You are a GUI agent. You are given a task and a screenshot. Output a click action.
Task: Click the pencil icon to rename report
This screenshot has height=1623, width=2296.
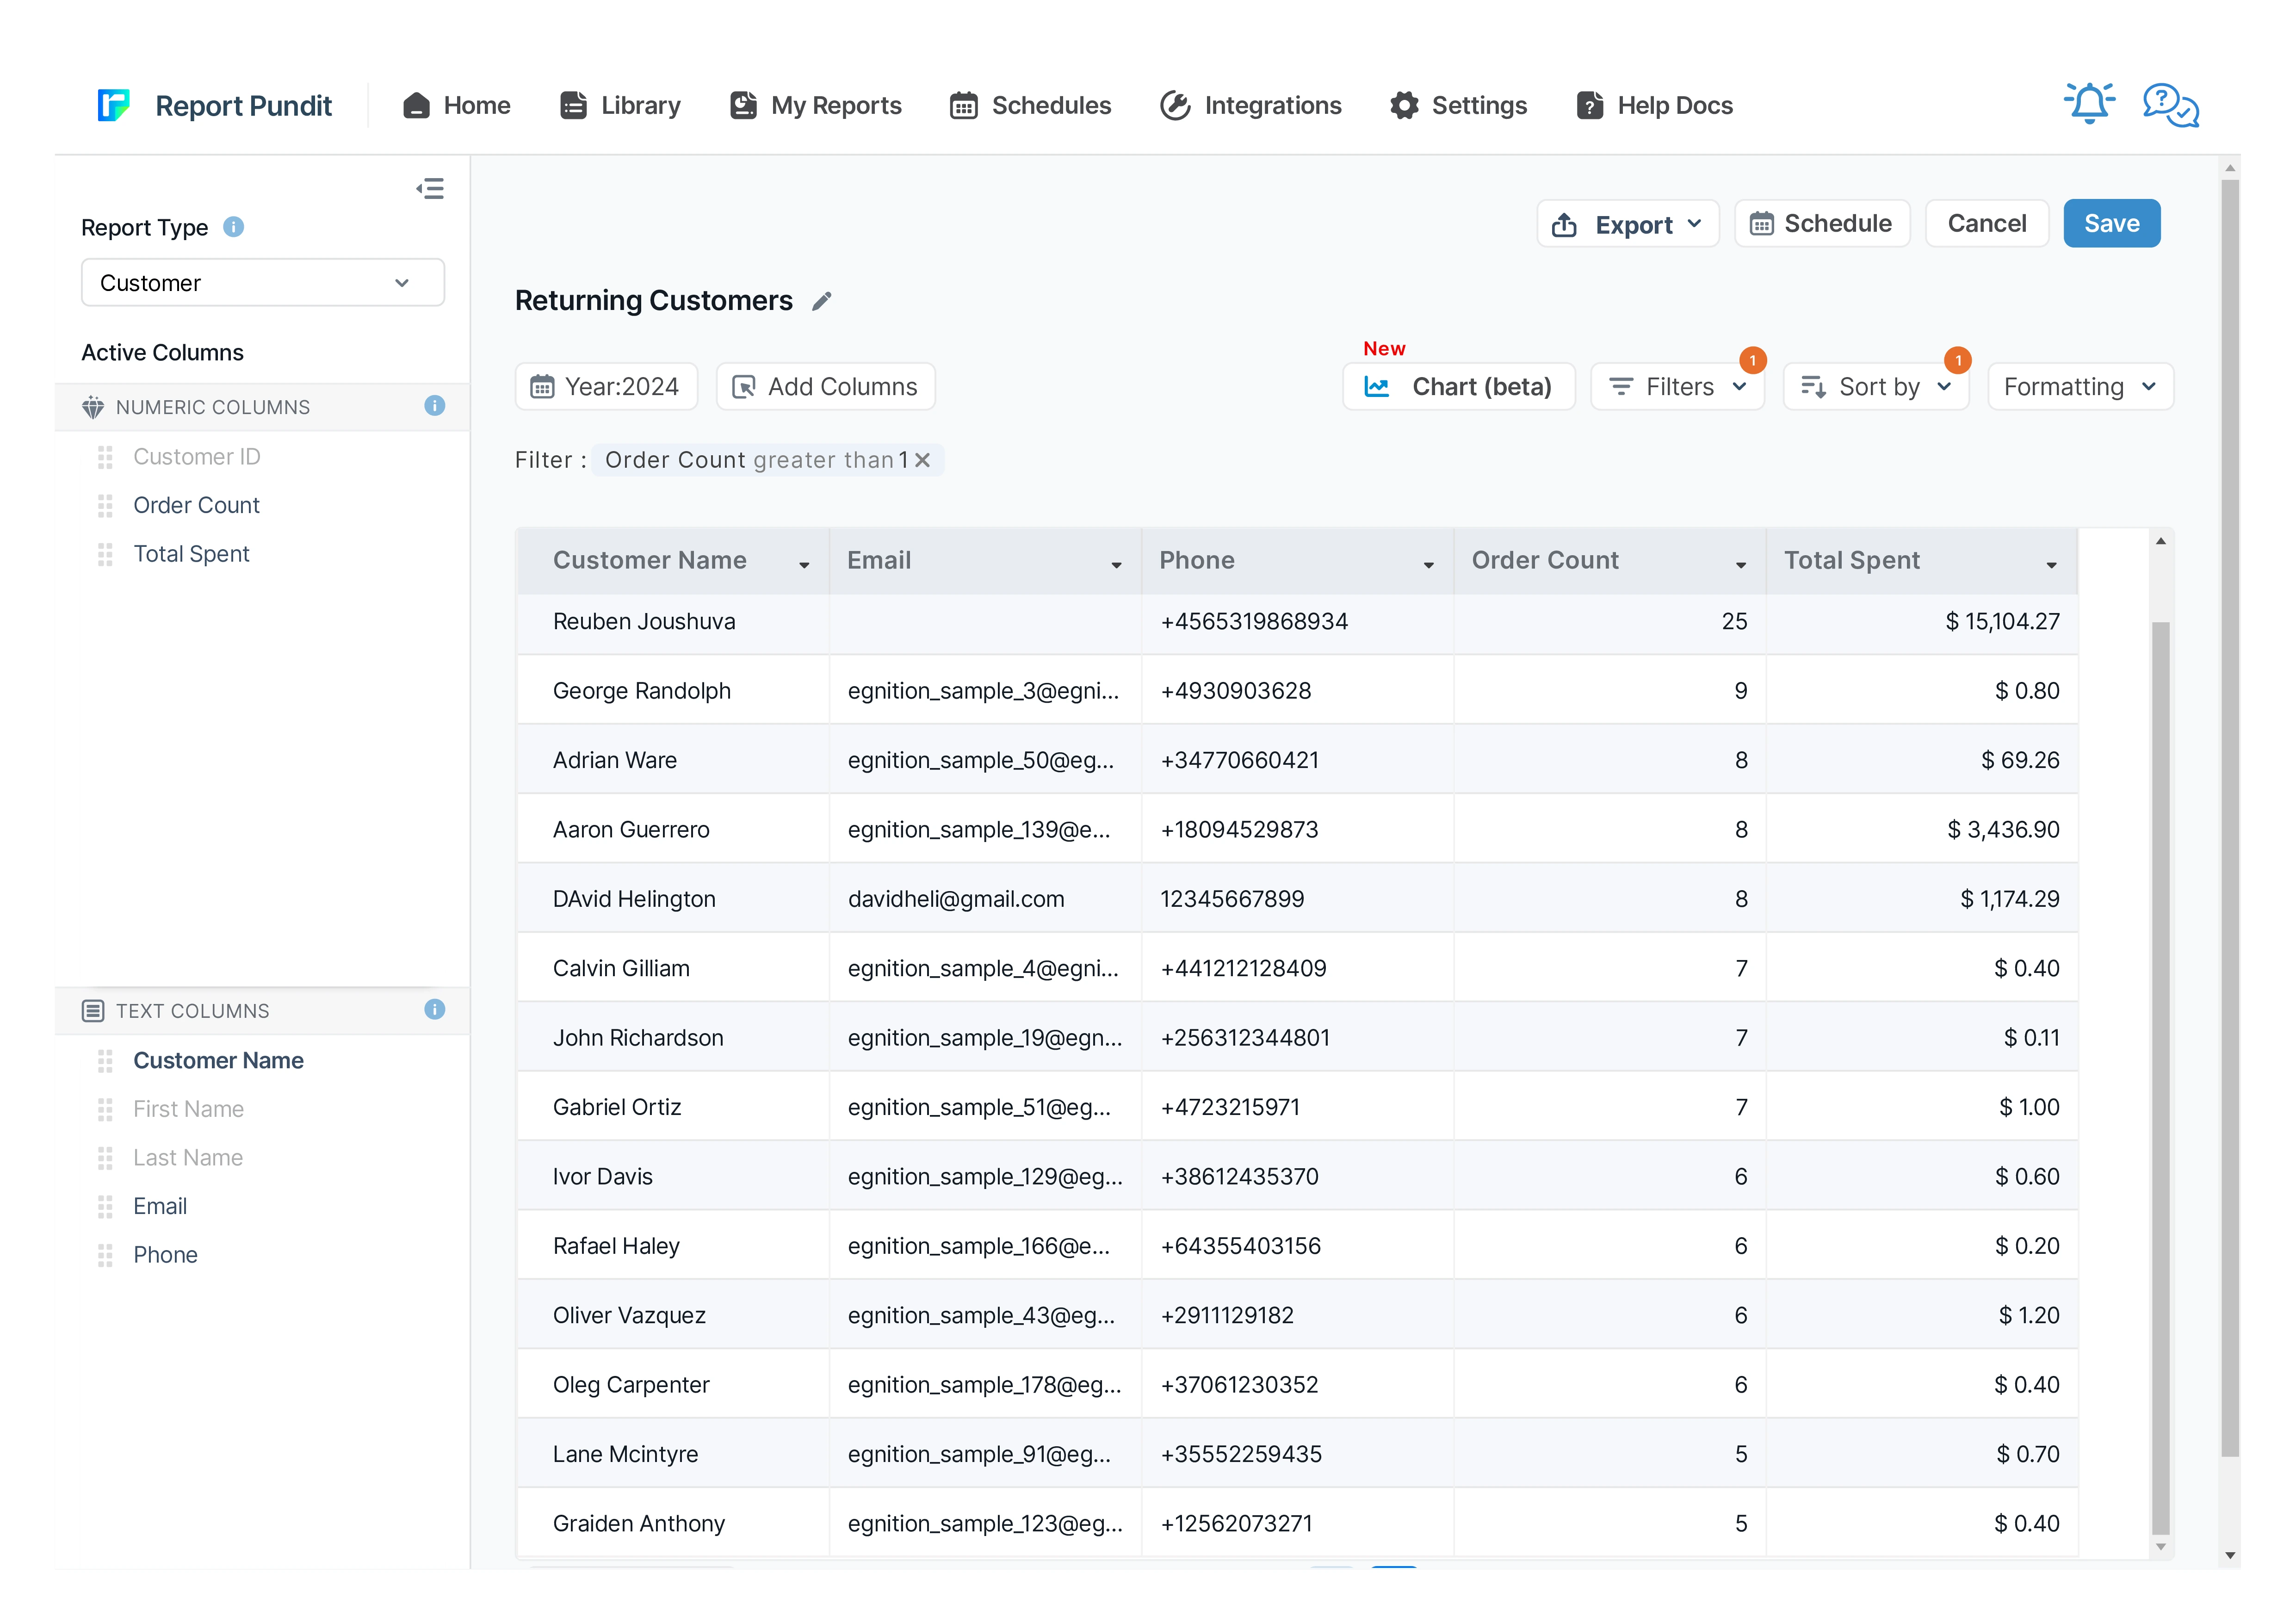click(x=822, y=301)
